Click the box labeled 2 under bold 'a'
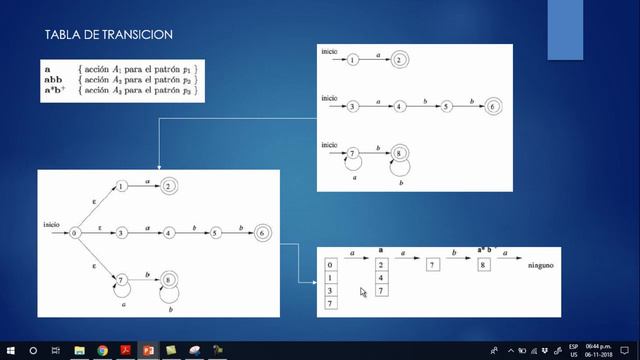Viewport: 640px width, 360px height. (381, 264)
